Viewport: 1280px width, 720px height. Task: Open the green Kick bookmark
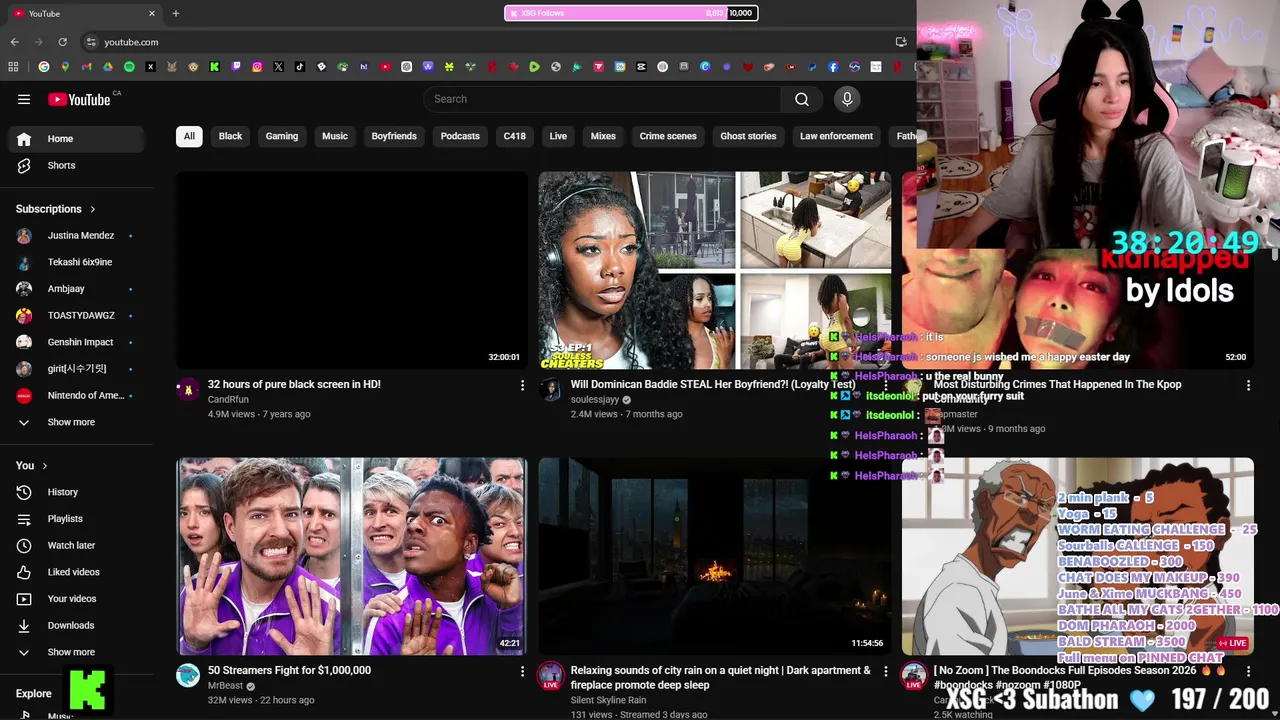(x=214, y=67)
